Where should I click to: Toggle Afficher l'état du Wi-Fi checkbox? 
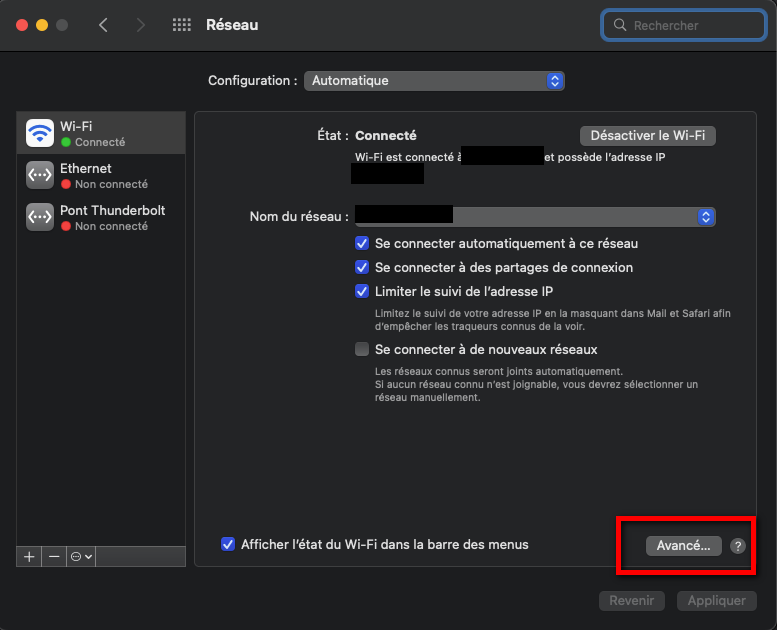click(228, 545)
